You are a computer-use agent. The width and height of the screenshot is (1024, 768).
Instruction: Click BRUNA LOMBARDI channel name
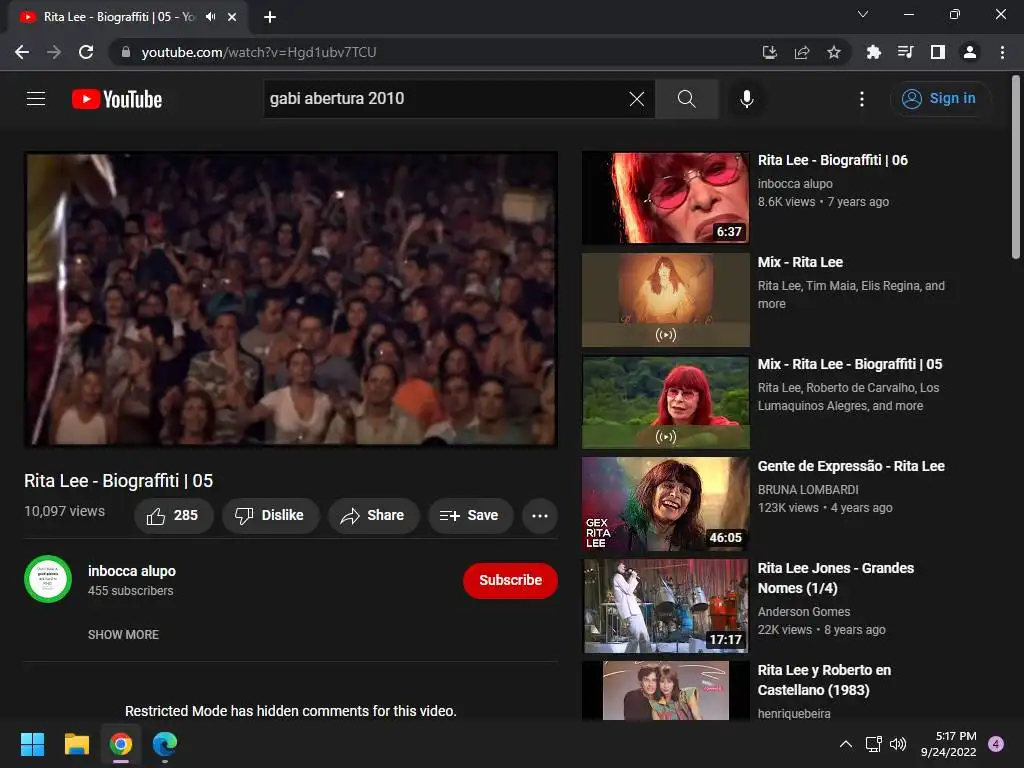[808, 490]
